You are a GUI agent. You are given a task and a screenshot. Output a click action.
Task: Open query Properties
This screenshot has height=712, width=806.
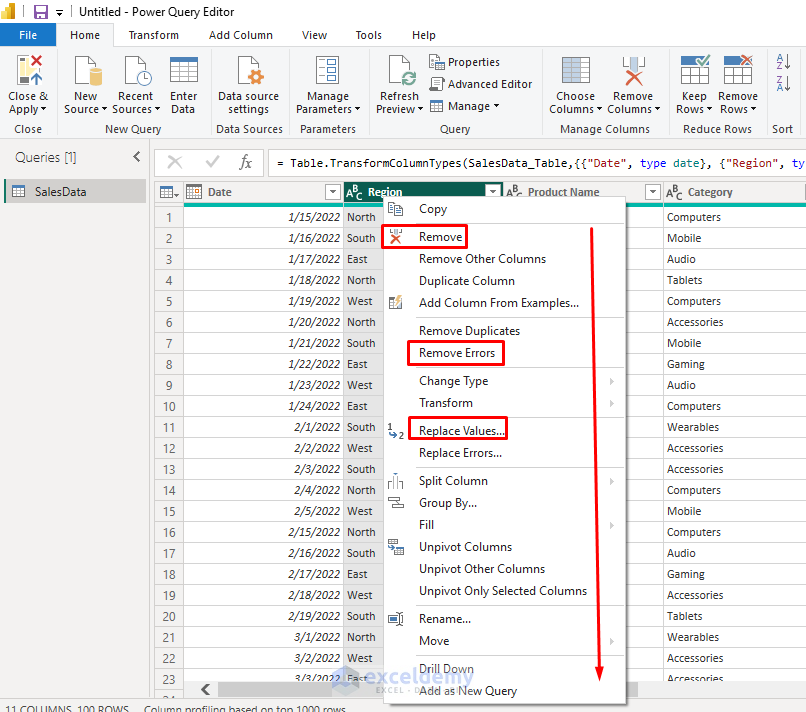click(x=464, y=62)
